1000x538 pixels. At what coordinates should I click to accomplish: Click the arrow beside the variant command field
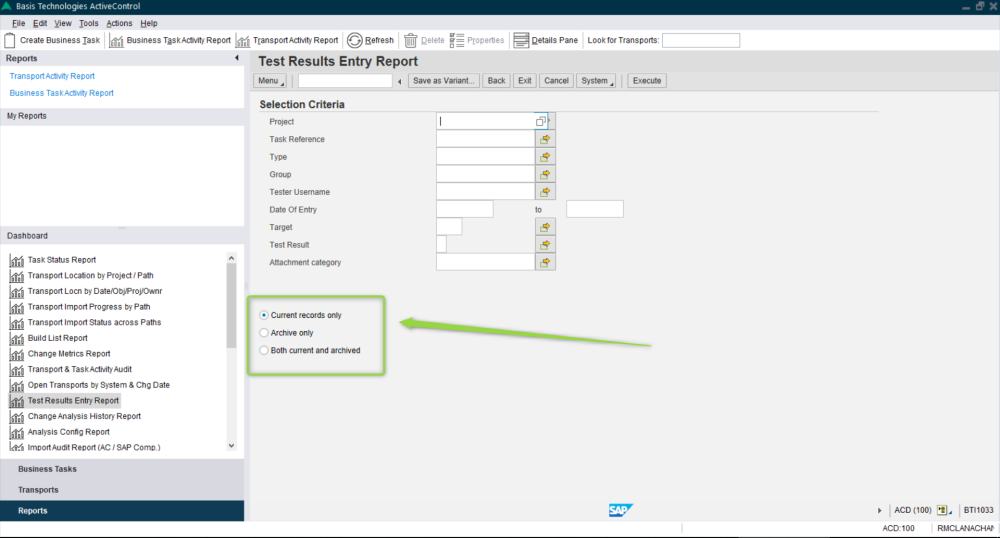pyautogui.click(x=400, y=81)
